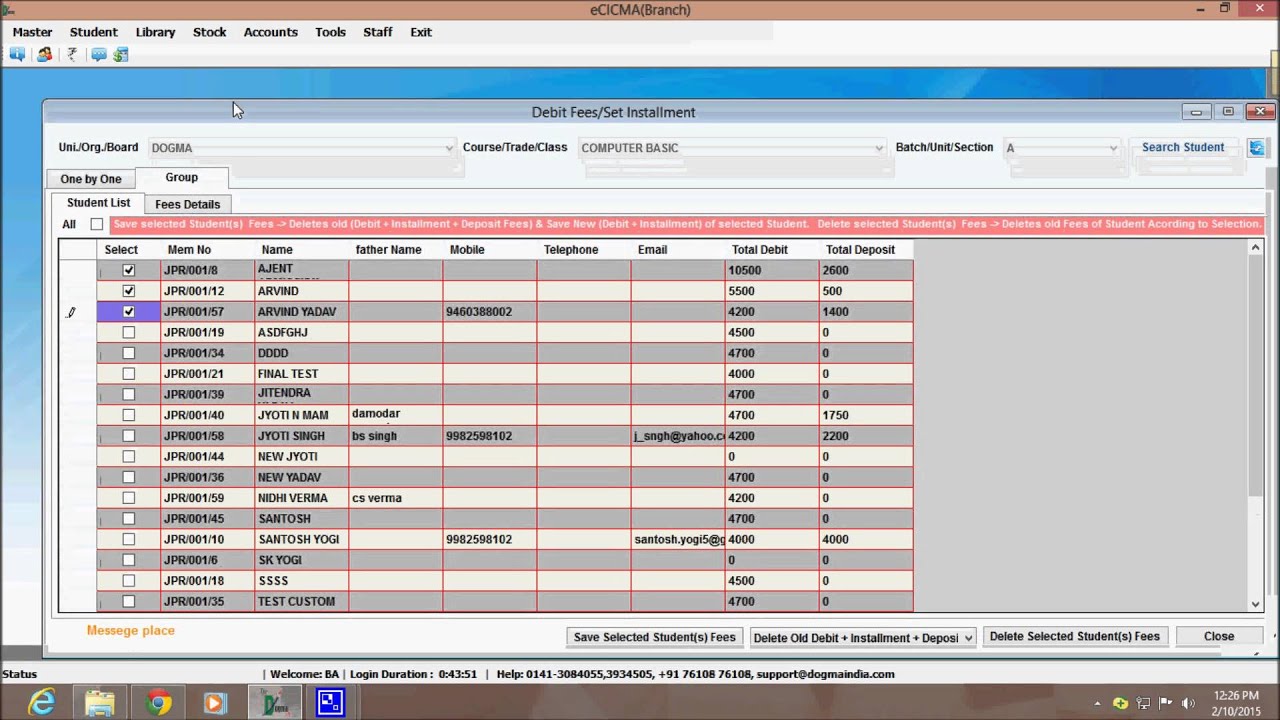
Task: Open the Tools menu
Action: coord(330,32)
